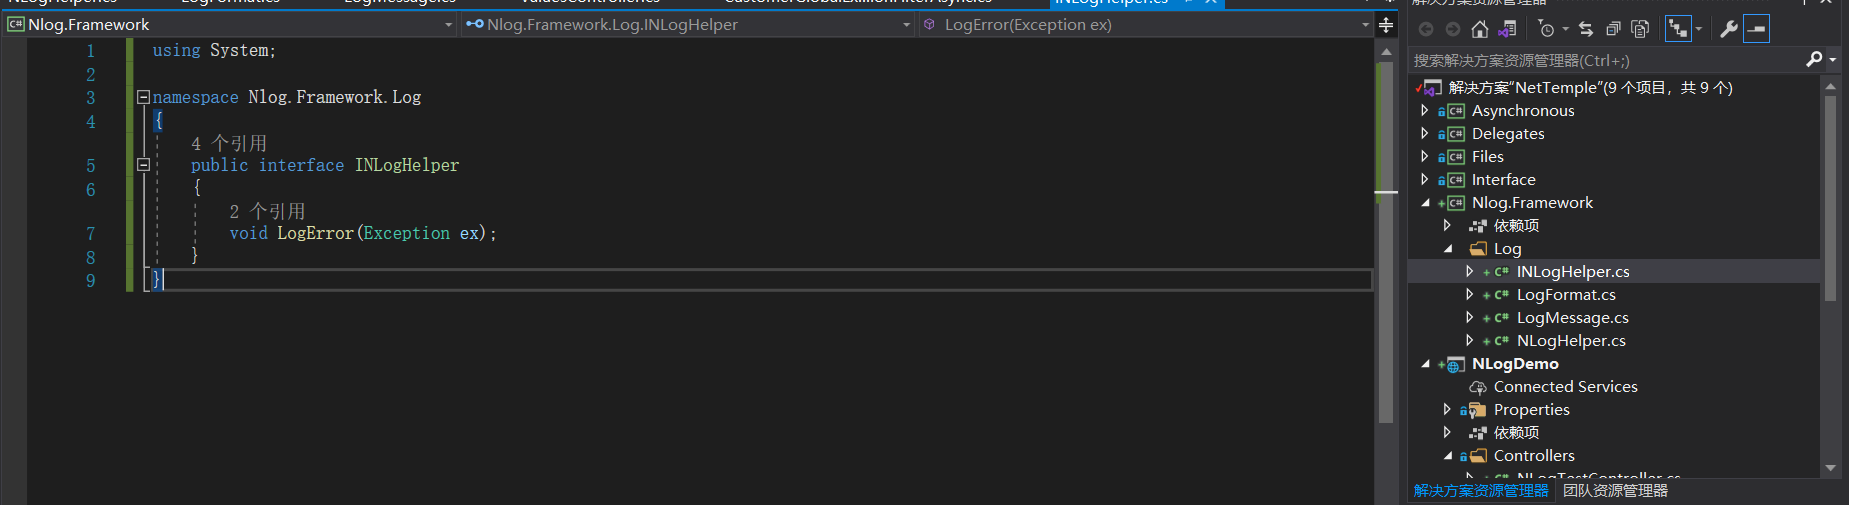Select the Connected Services item

[1565, 387]
